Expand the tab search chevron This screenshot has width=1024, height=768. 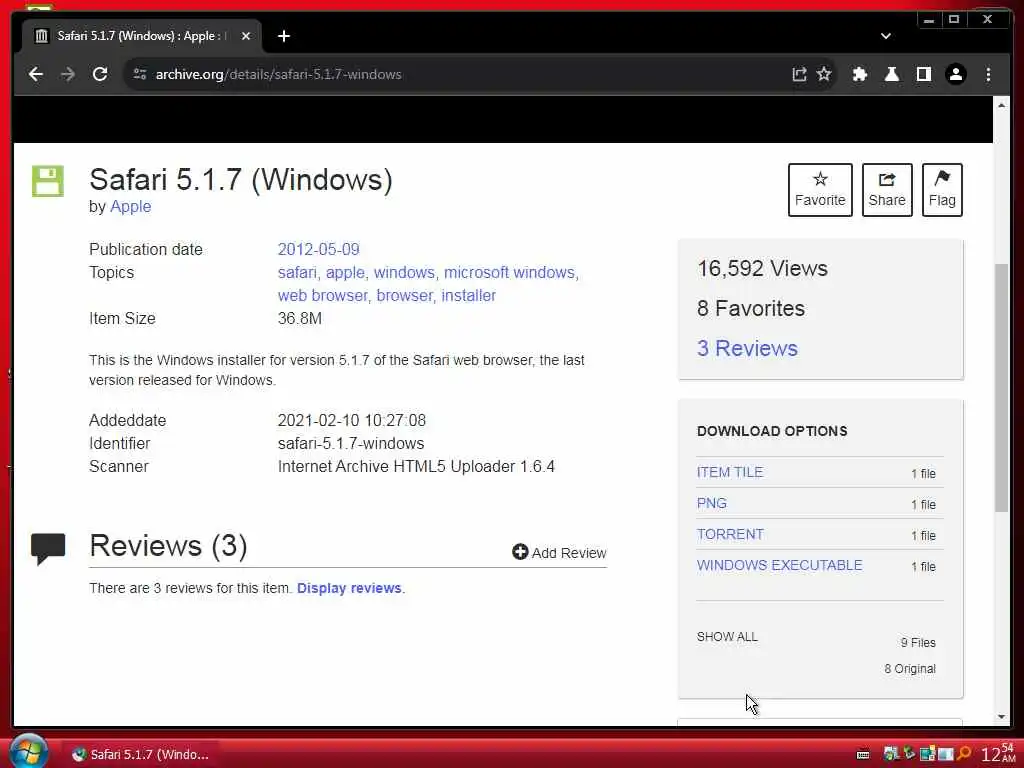point(886,36)
